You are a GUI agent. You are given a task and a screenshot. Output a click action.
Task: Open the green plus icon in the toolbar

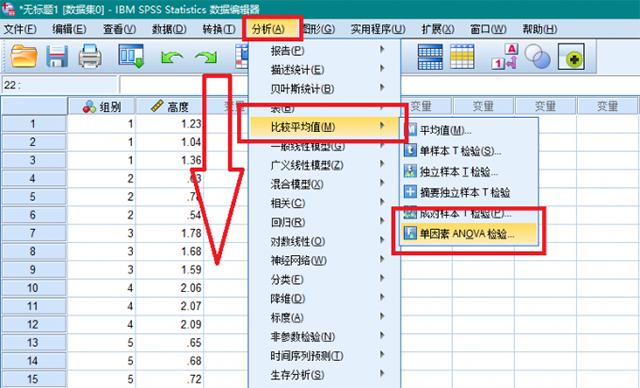click(x=571, y=56)
